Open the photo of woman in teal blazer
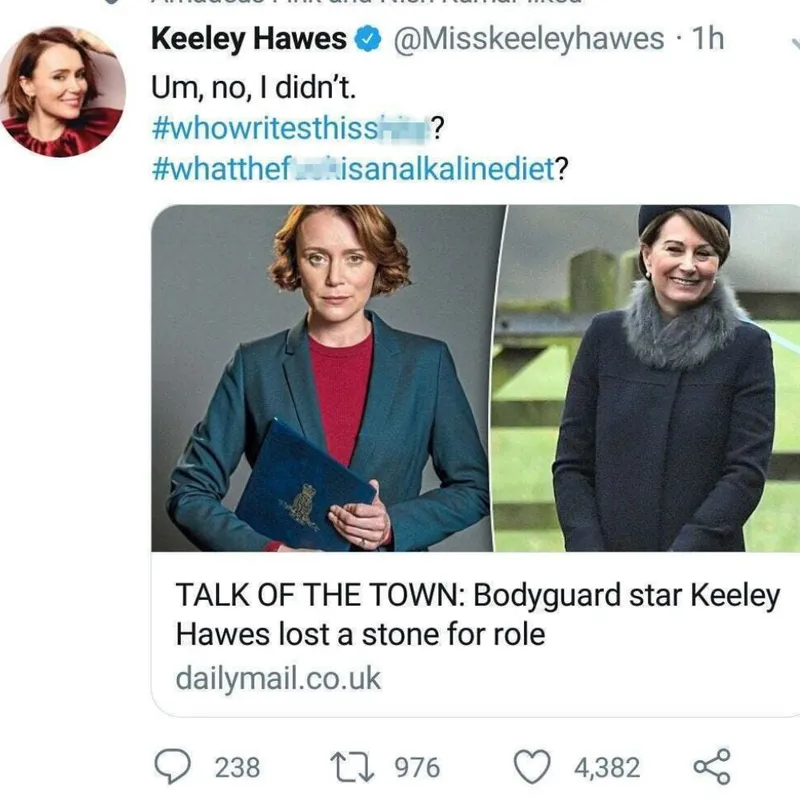 click(326, 378)
